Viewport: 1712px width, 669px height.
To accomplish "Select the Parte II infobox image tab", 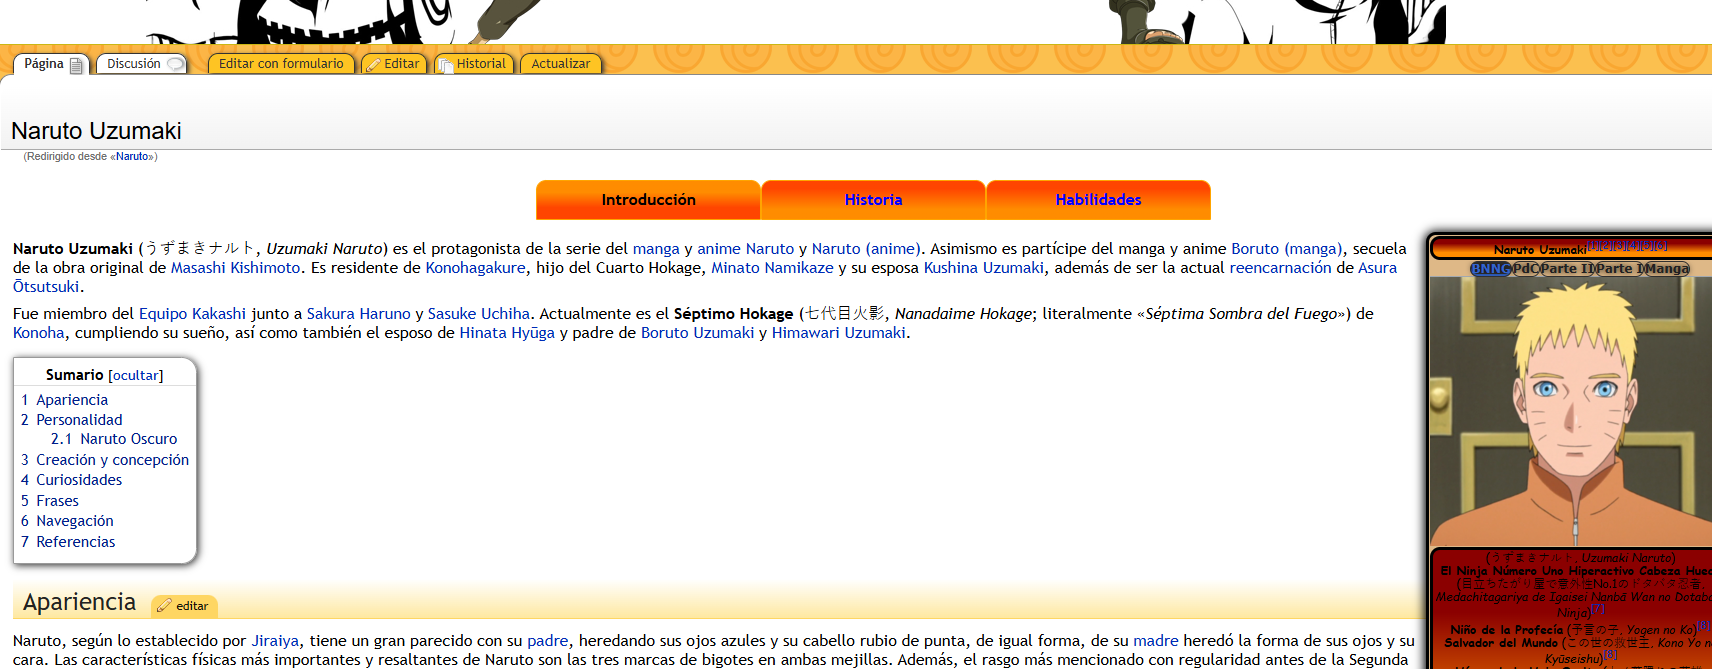I will (1567, 269).
